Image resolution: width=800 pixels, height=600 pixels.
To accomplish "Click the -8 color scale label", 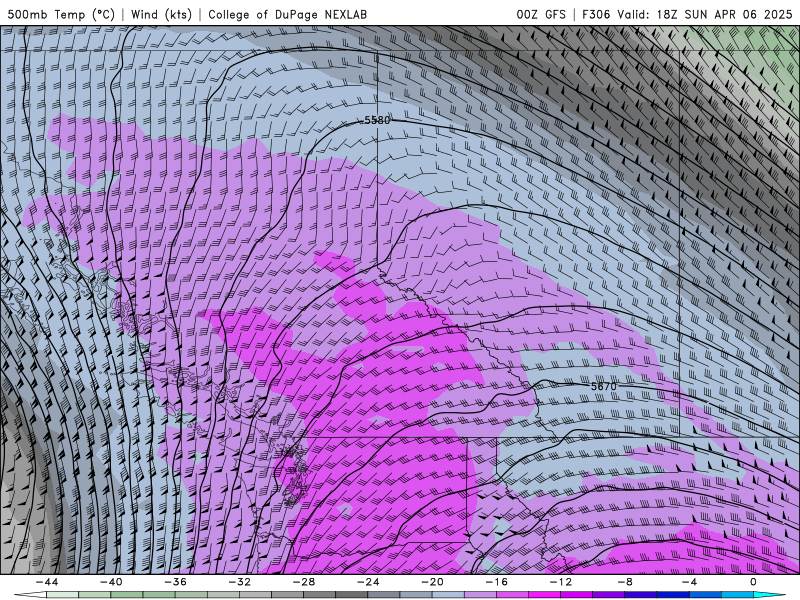I will pyautogui.click(x=626, y=582).
